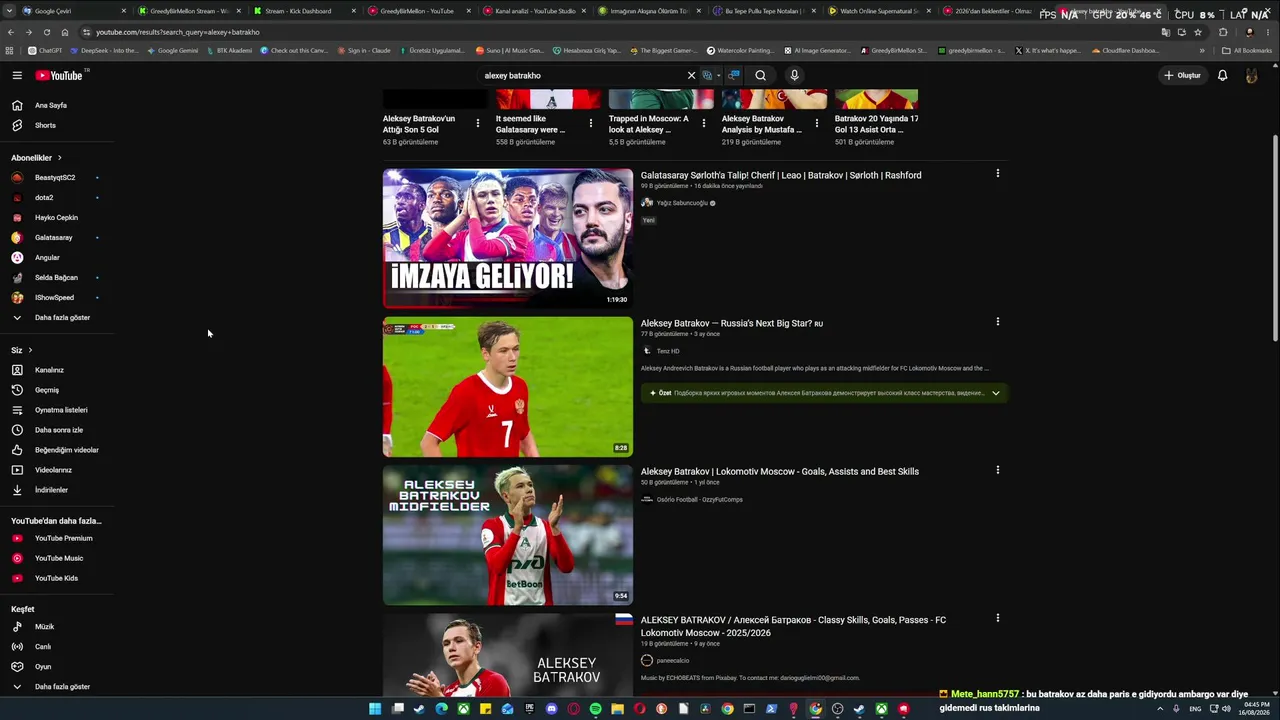
Task: Click the page vertical scrollbar
Action: click(1275, 240)
